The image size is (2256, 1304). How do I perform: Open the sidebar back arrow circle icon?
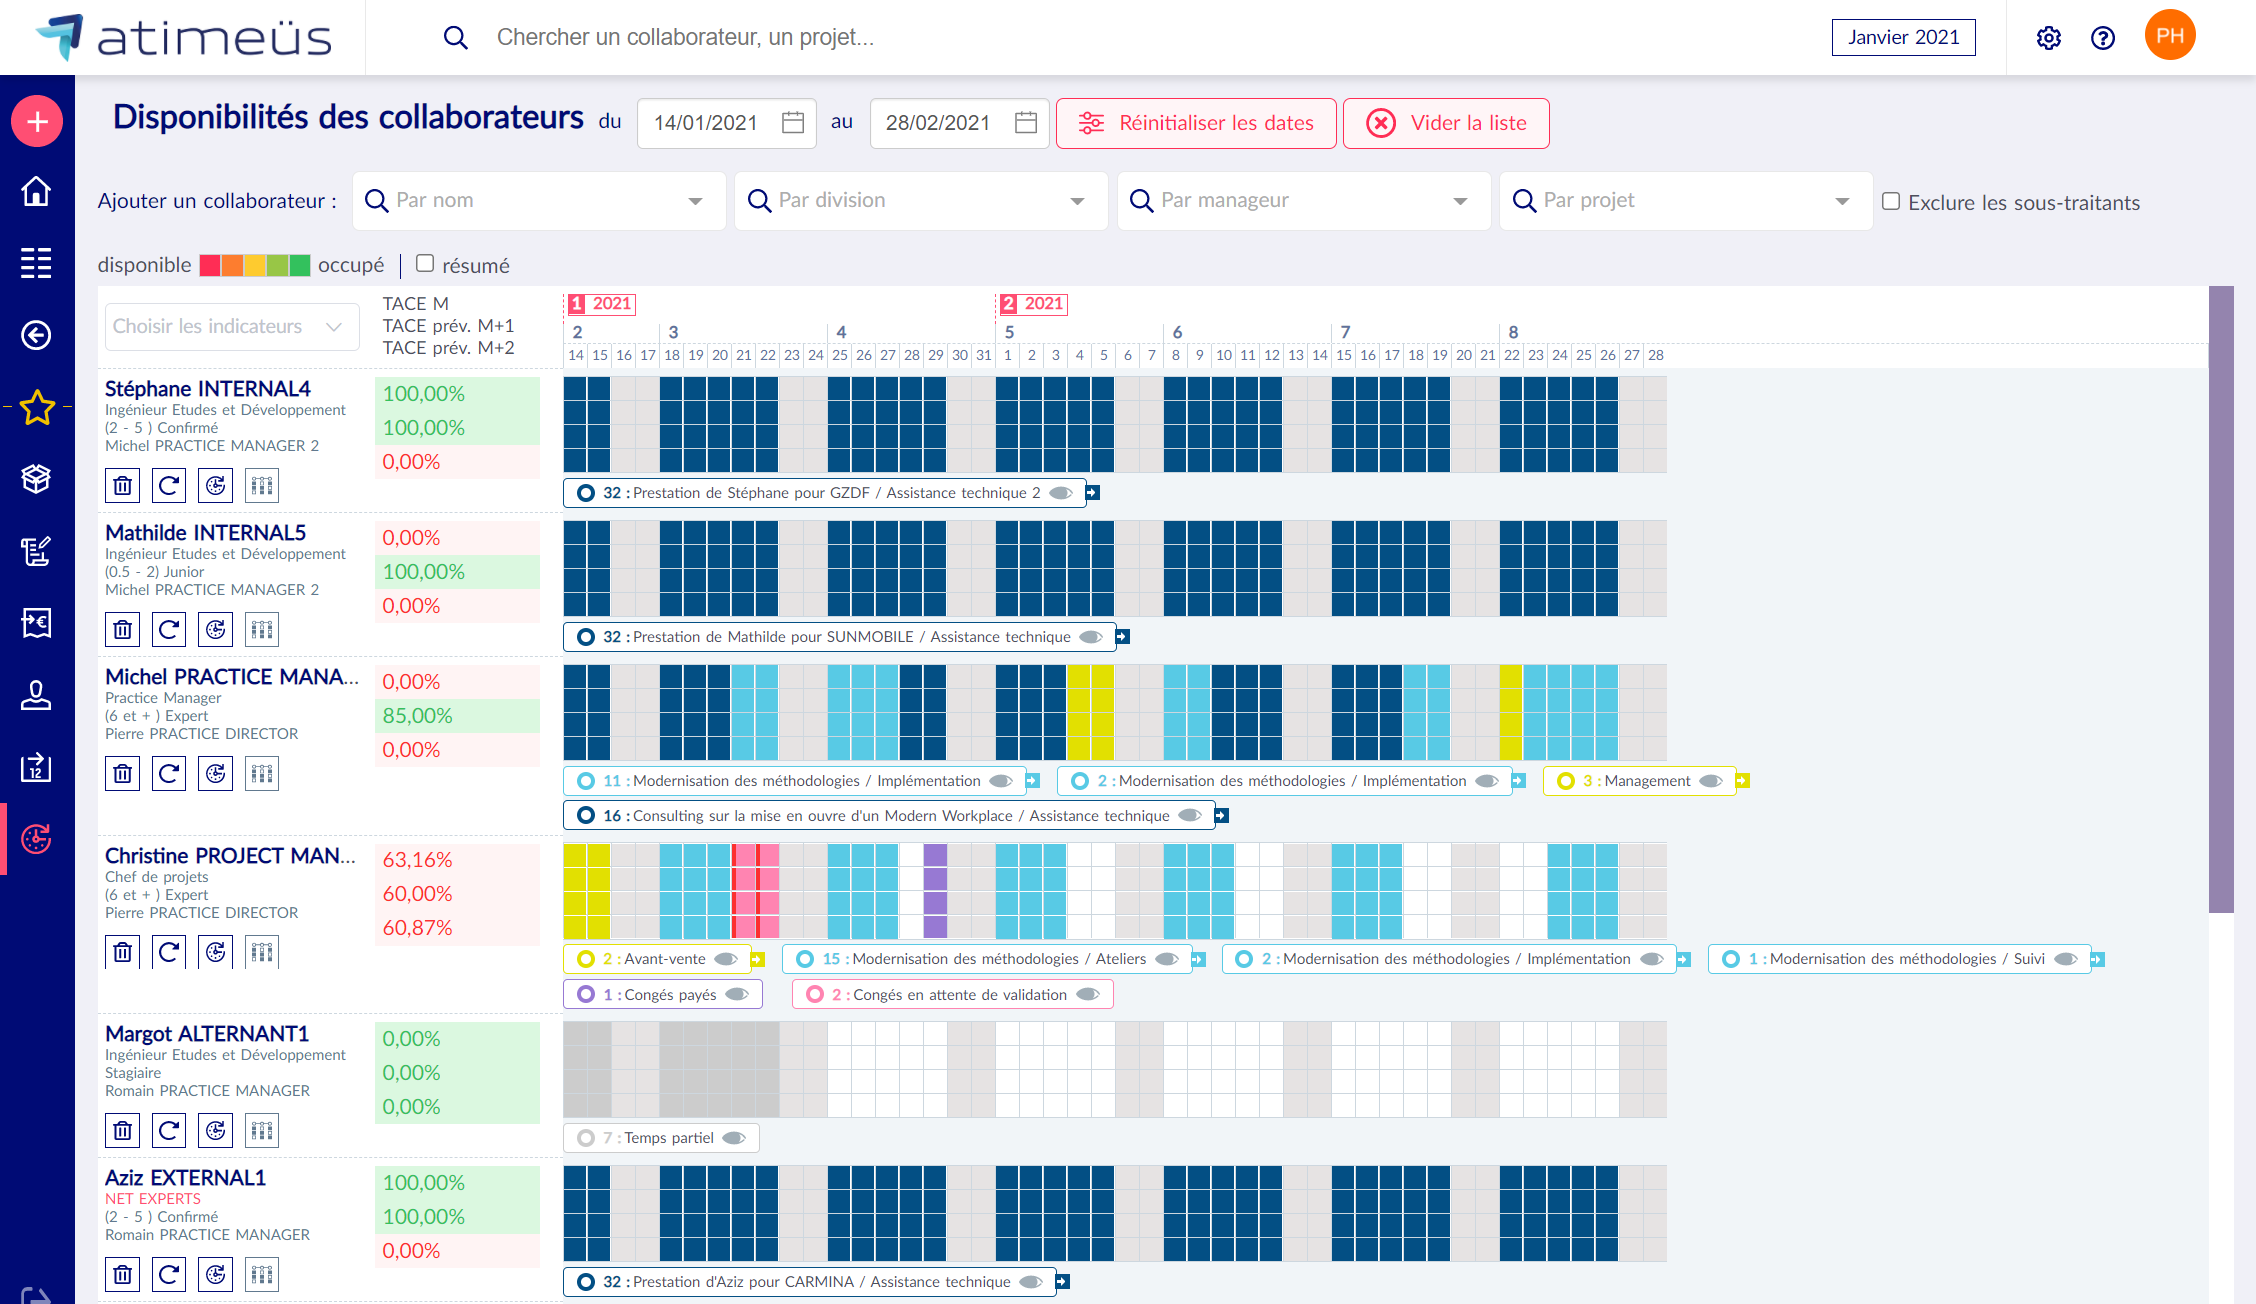(37, 335)
